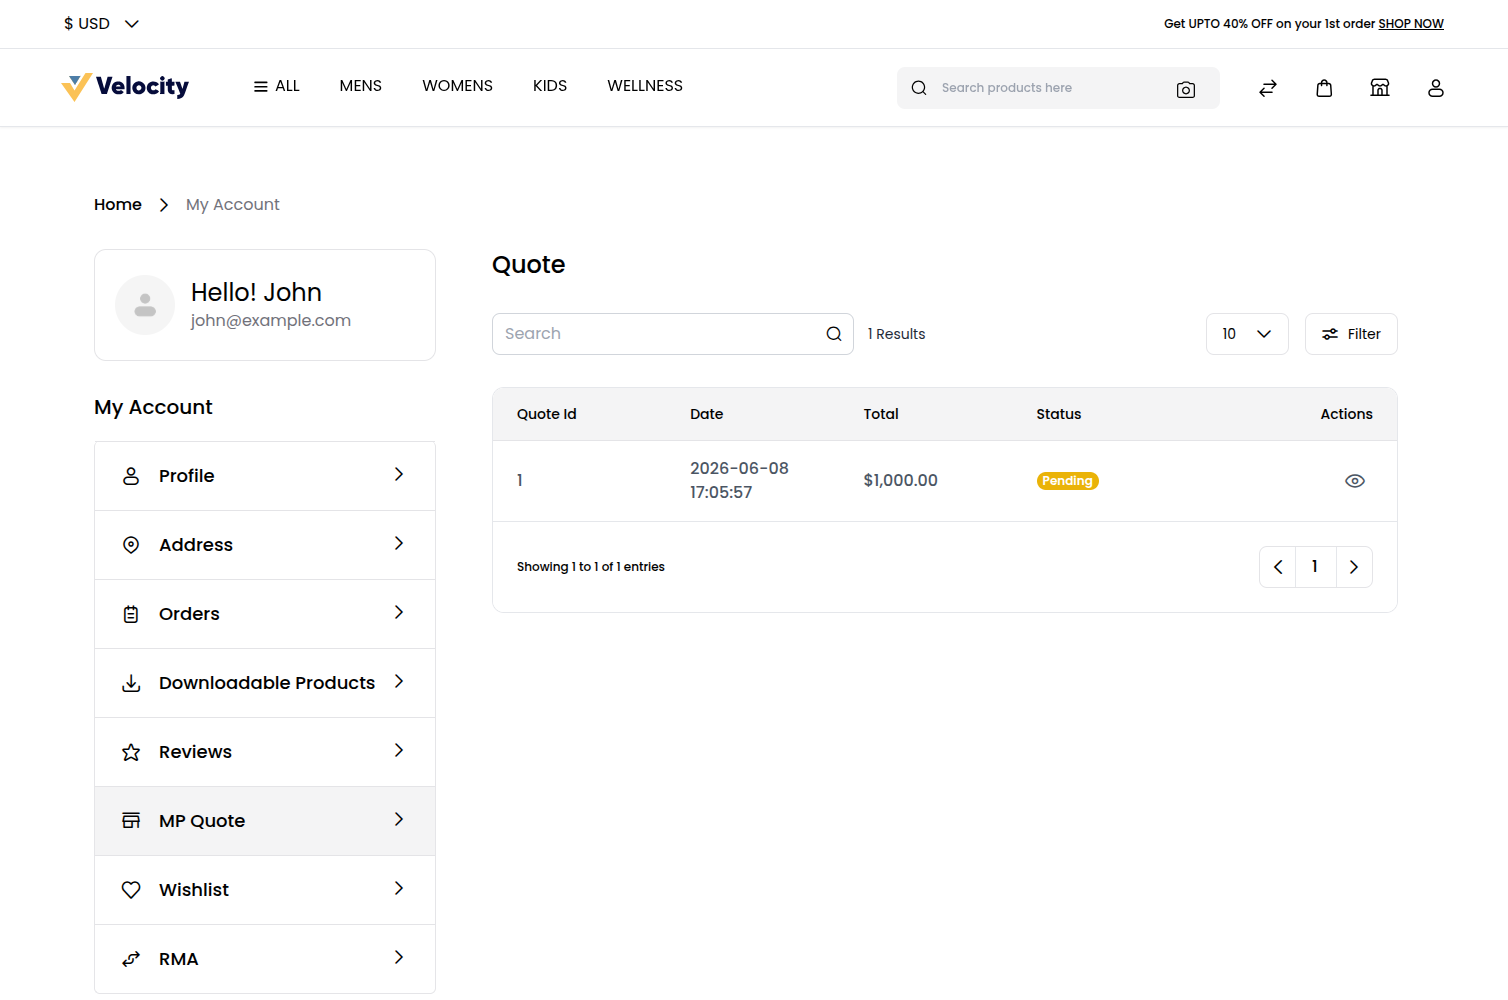Viewport: 1508px width, 1000px height.
Task: Open Downloadable Products menu item
Action: [265, 683]
